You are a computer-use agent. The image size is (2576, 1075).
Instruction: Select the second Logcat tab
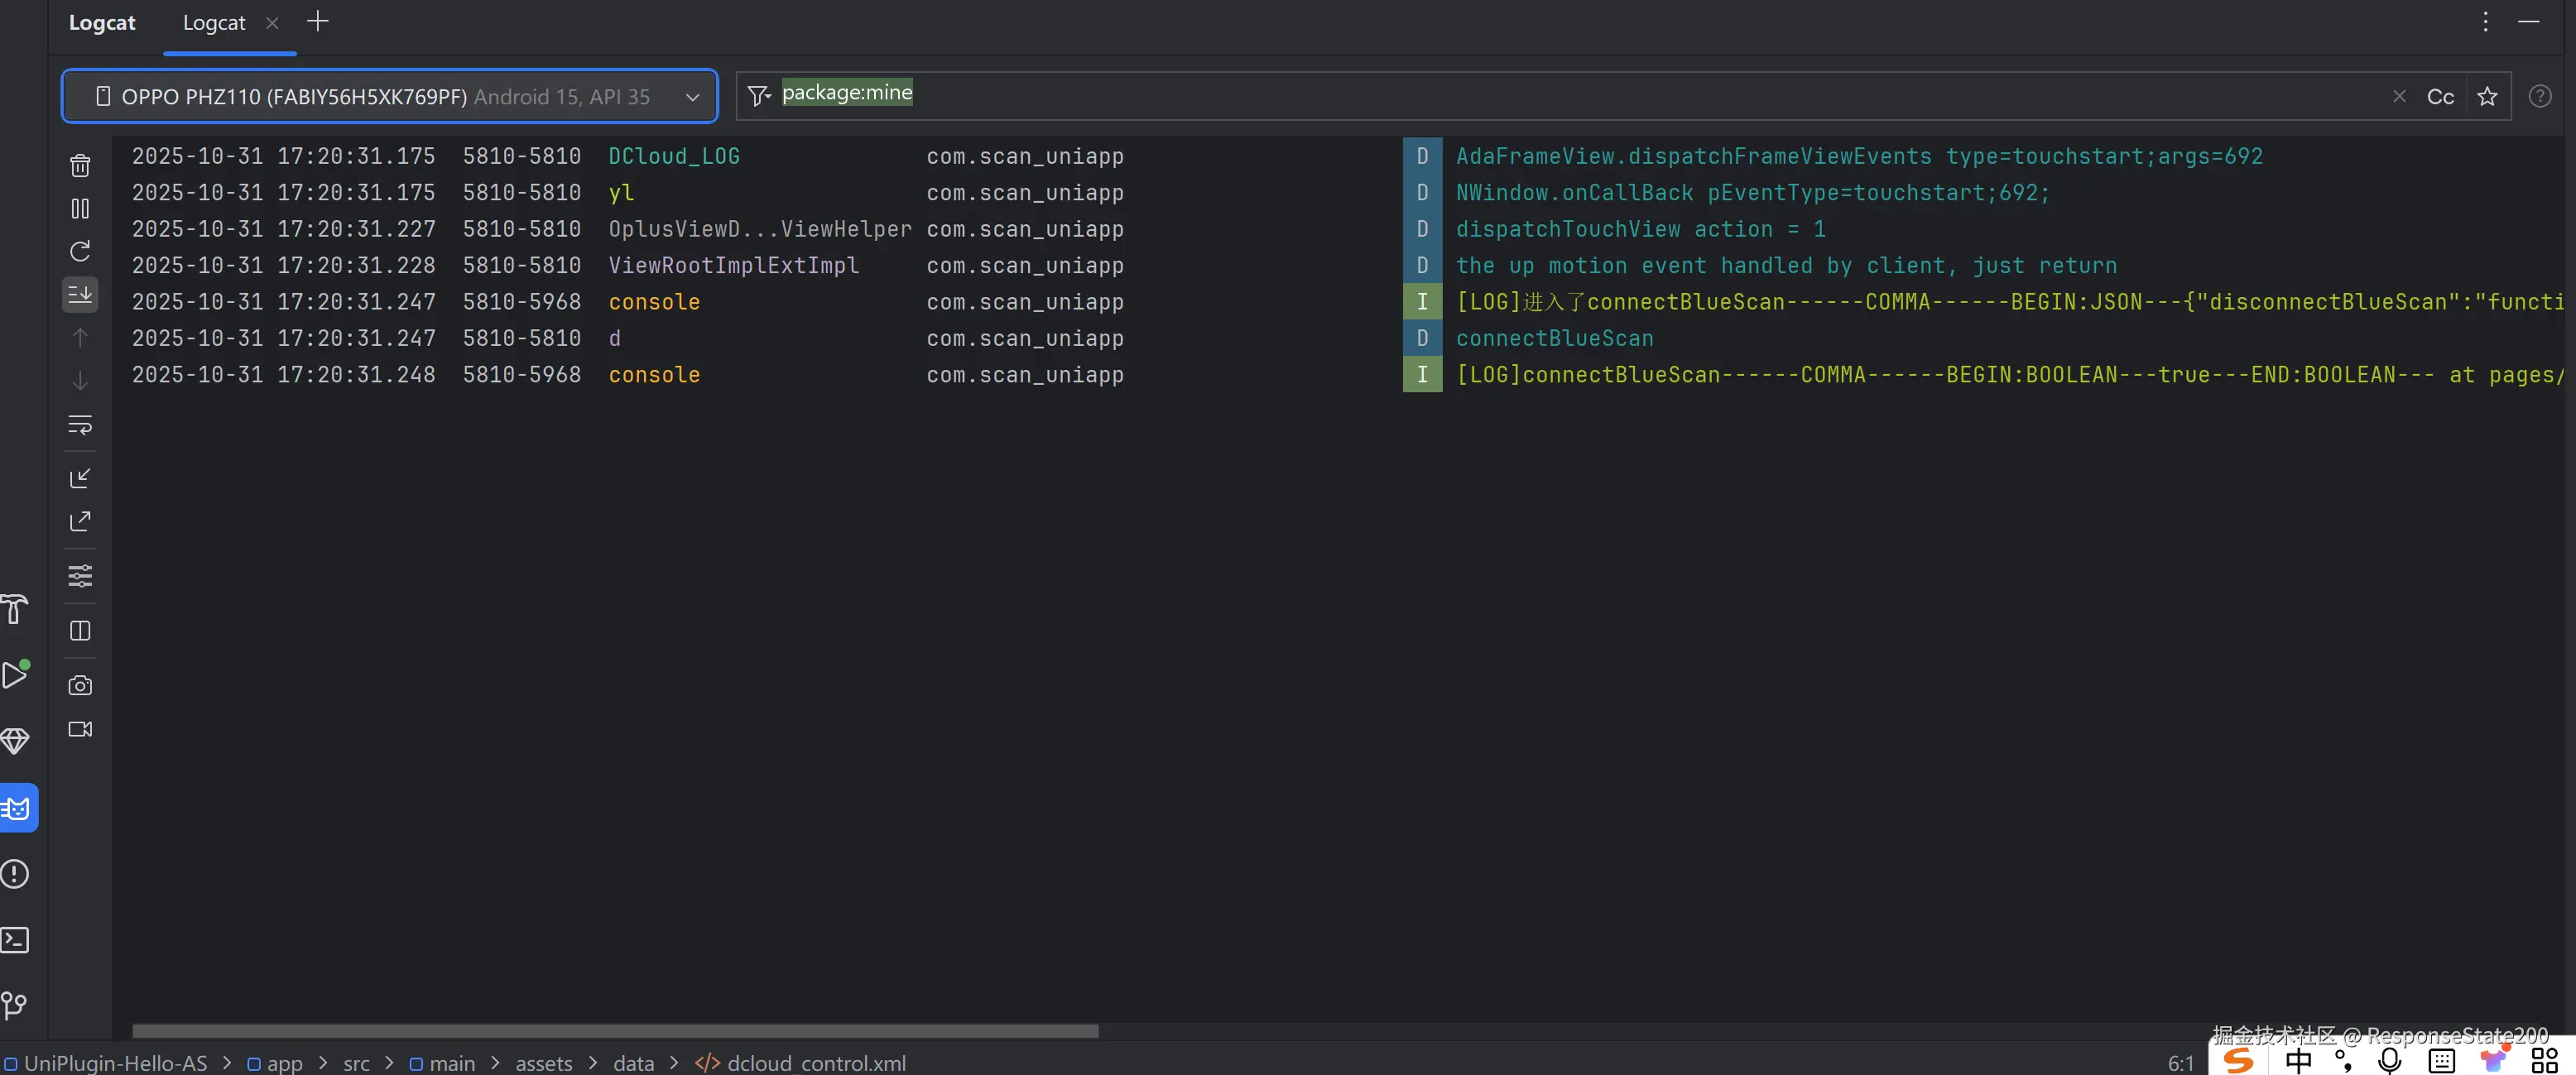214,23
